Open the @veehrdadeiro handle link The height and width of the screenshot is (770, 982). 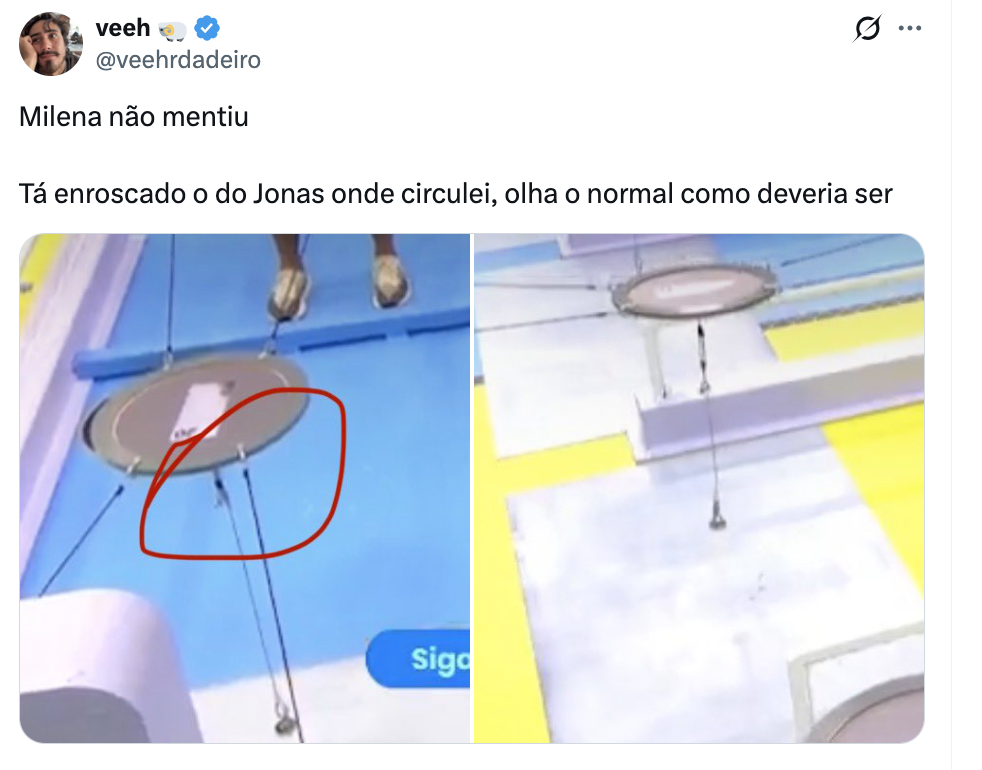[178, 60]
